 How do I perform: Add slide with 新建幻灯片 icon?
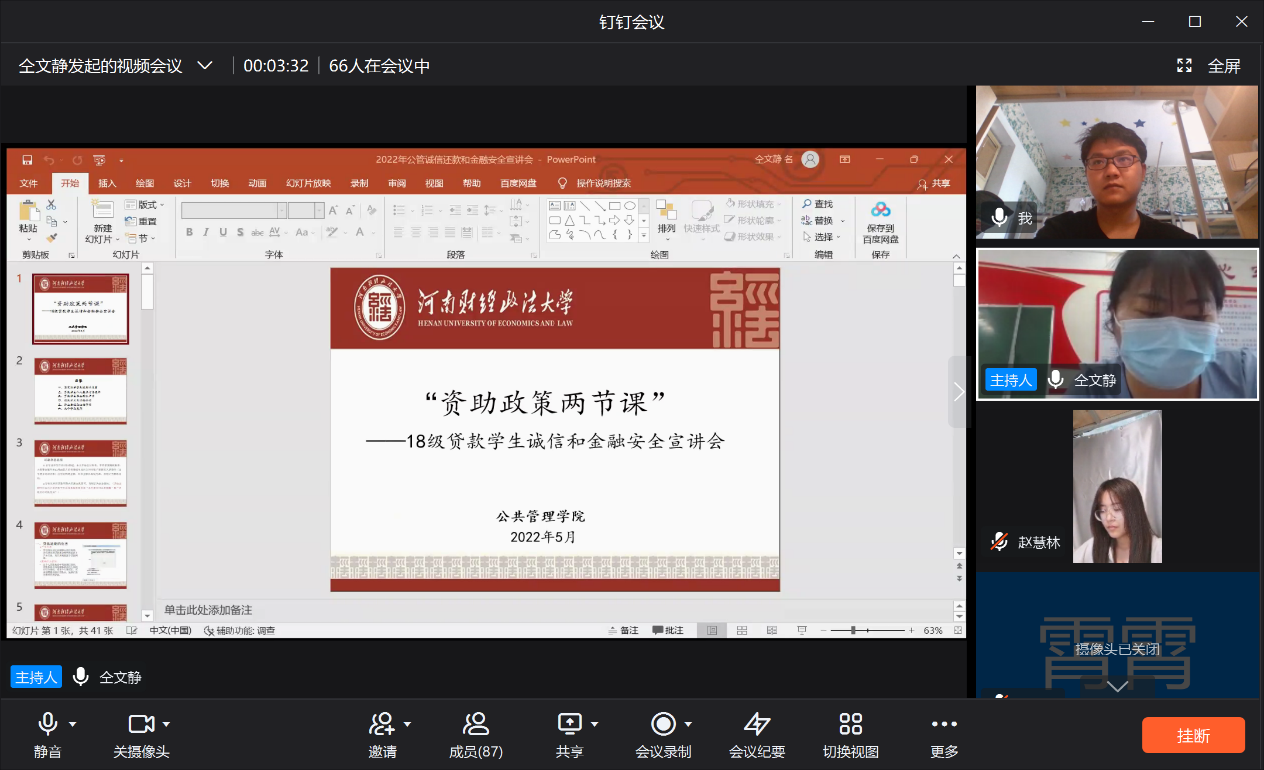[102, 209]
